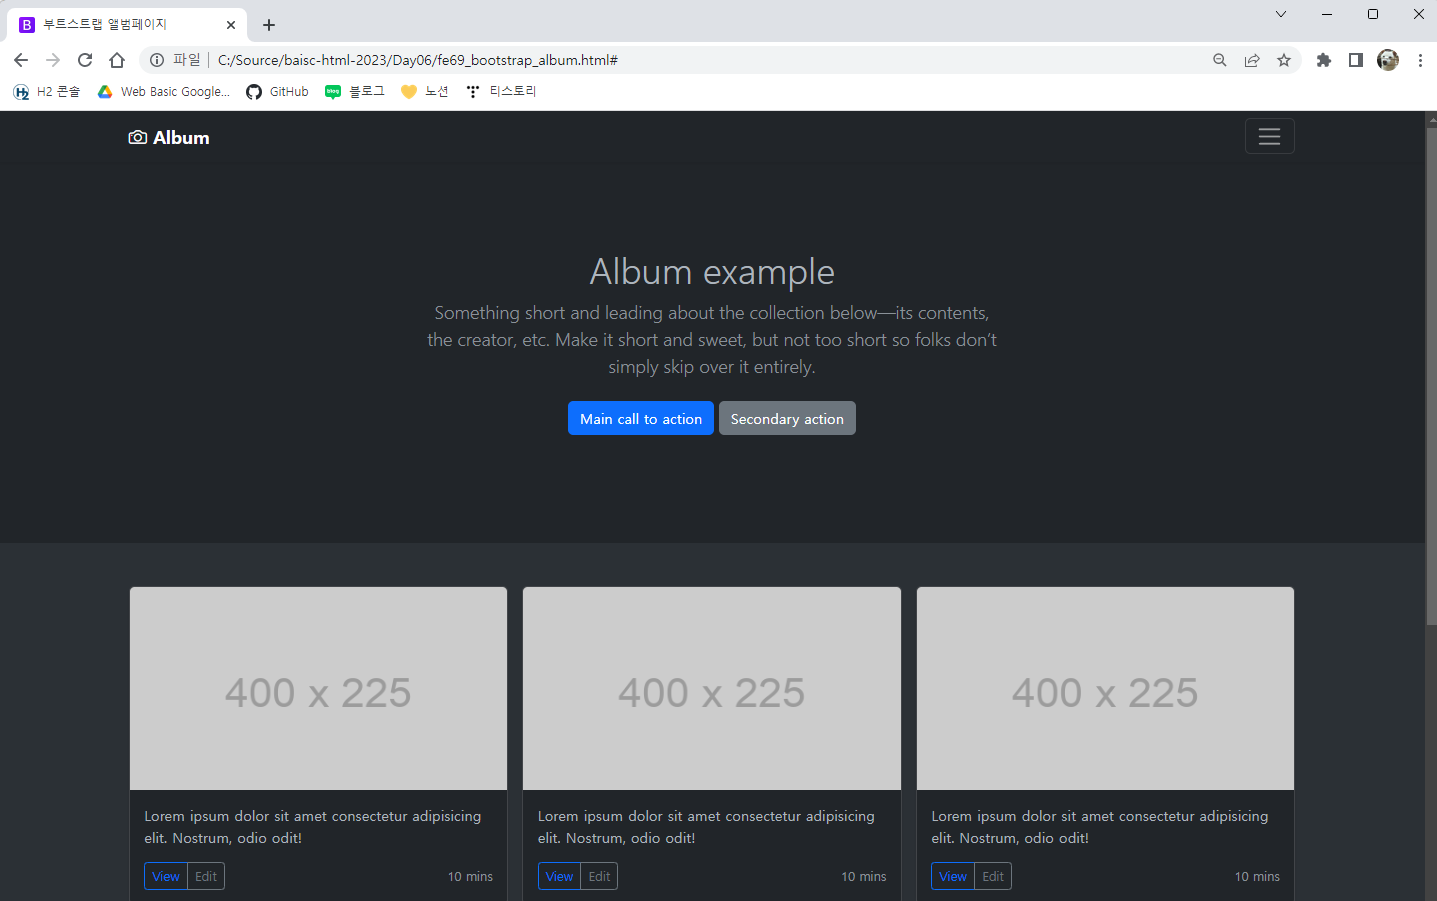
Task: Toggle the browser side panel icon
Action: click(1356, 60)
